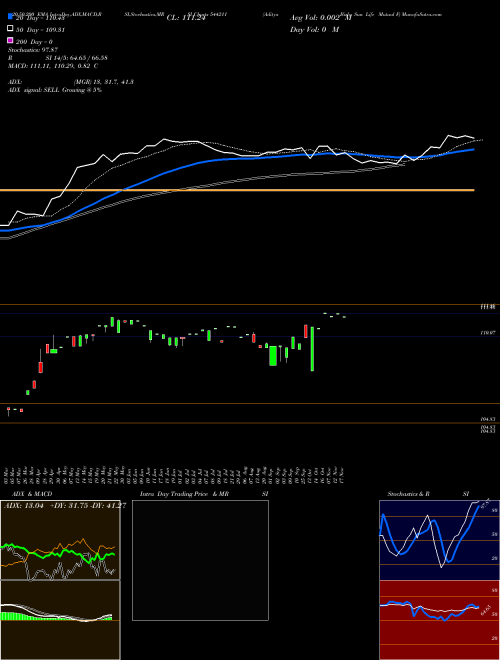Click the 'CL: 111.24' closing price label
Screen dimensions: 500x660
pyautogui.click(x=186, y=18)
